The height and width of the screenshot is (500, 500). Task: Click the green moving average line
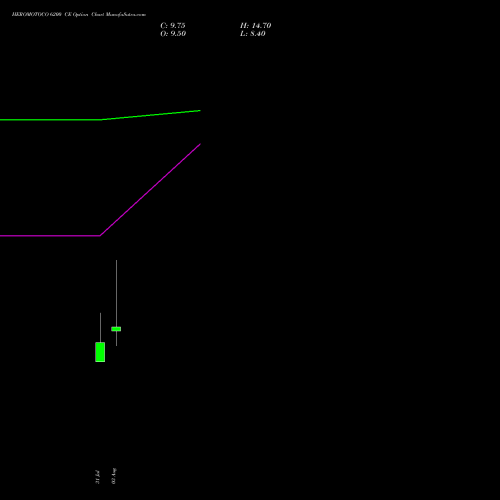click(x=100, y=119)
